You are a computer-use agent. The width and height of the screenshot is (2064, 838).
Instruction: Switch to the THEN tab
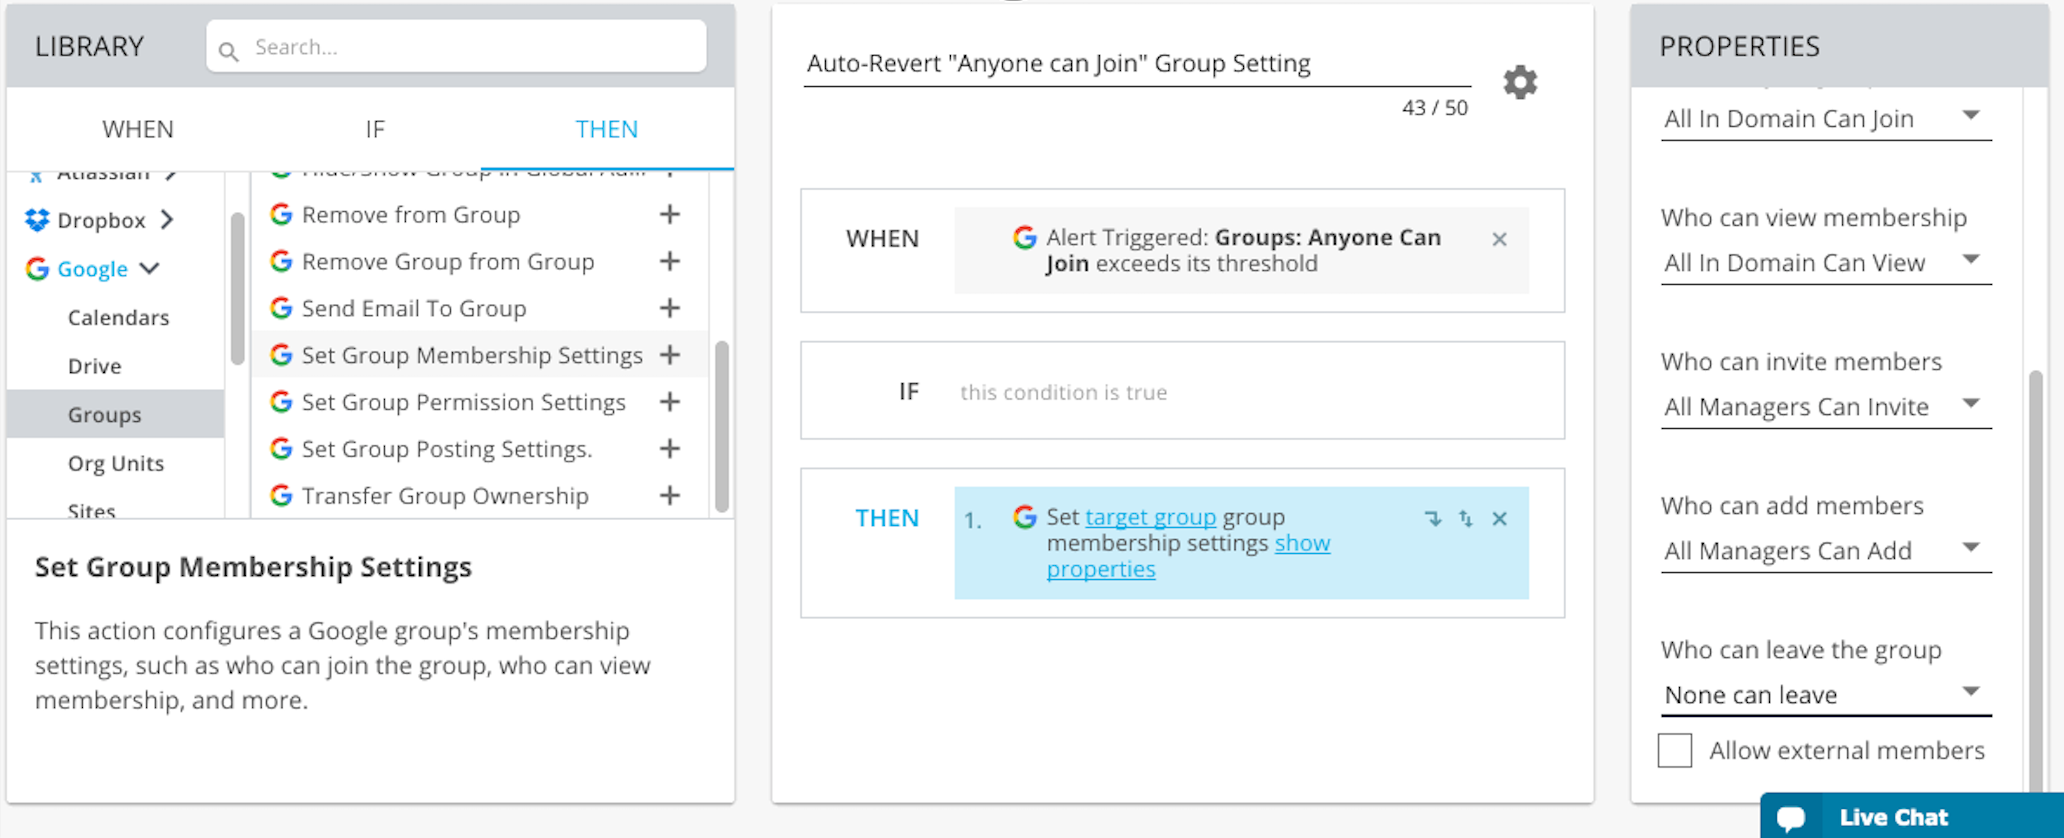click(606, 129)
